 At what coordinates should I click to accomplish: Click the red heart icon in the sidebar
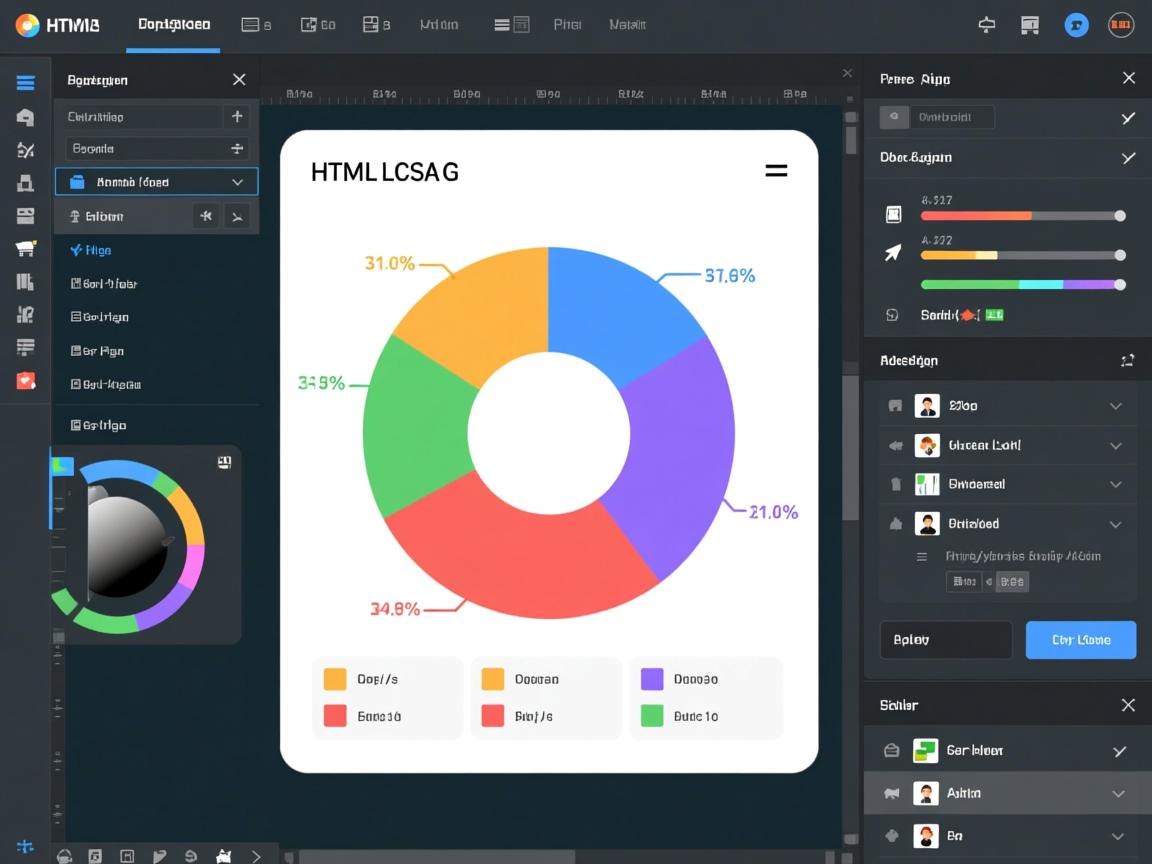[x=25, y=380]
